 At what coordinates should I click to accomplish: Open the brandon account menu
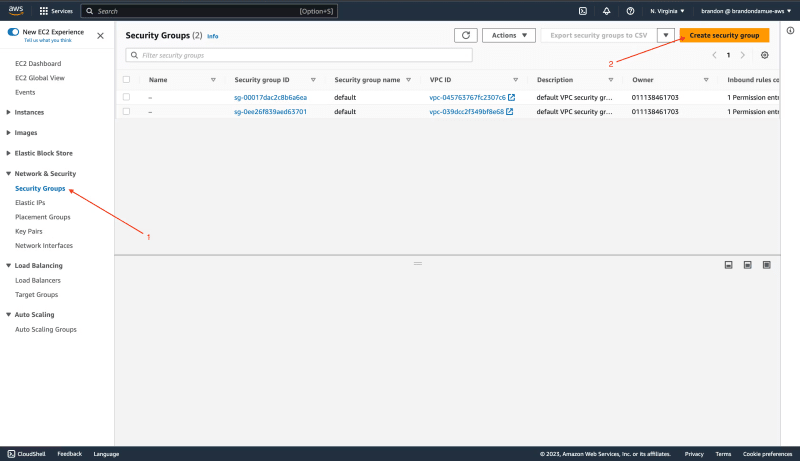pyautogui.click(x=746, y=11)
